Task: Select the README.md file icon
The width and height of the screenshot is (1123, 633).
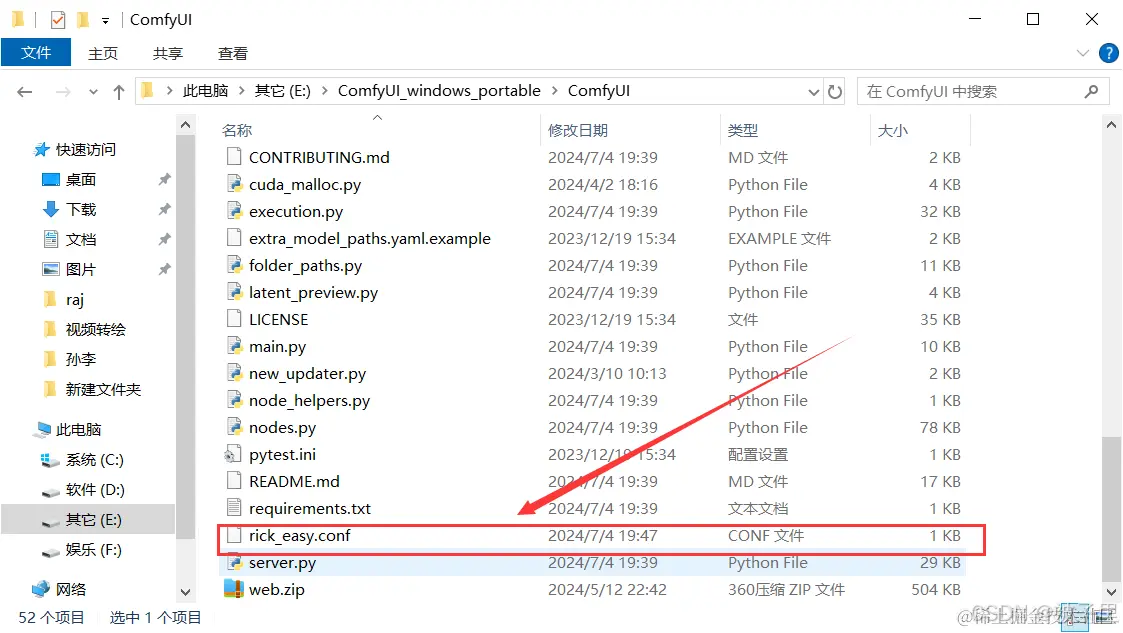Action: (x=233, y=481)
